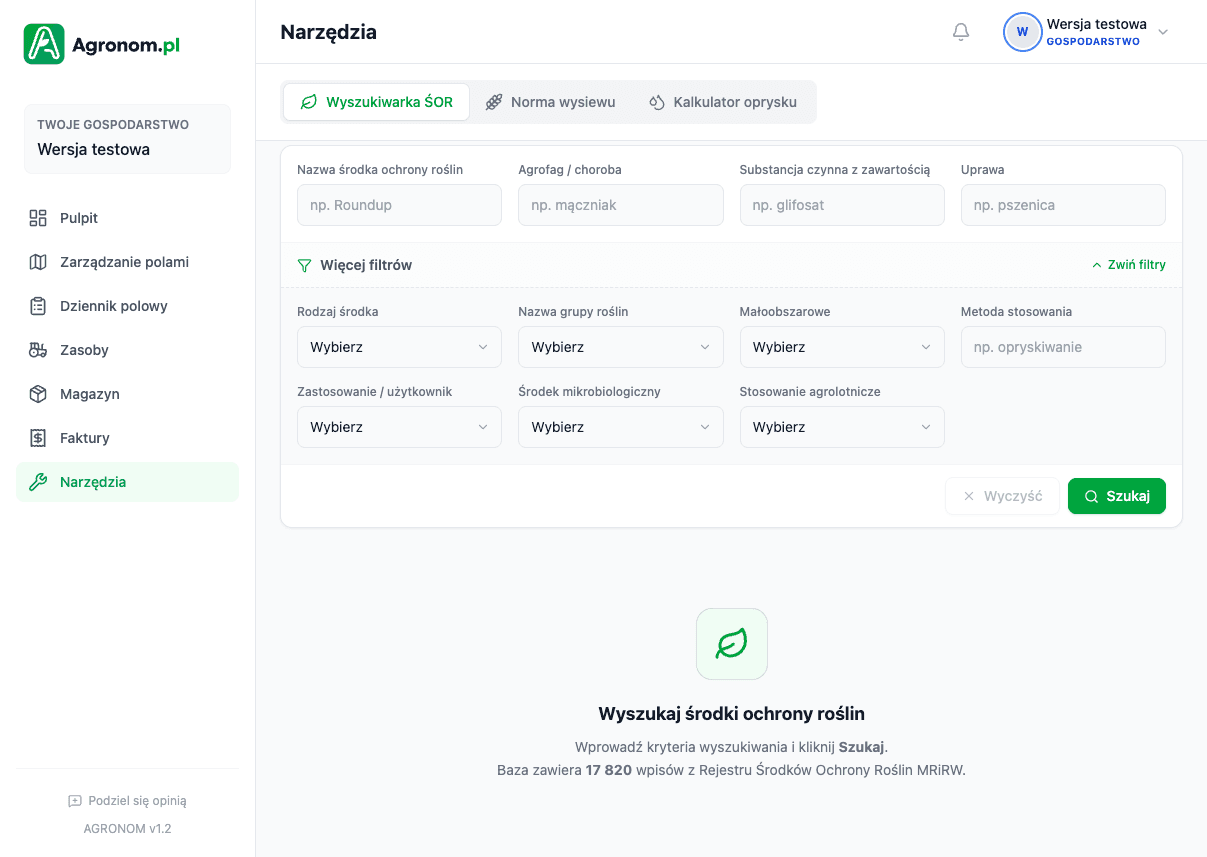Collapse filters with Zwiń filtry
This screenshot has height=857, width=1207.
click(x=1128, y=265)
